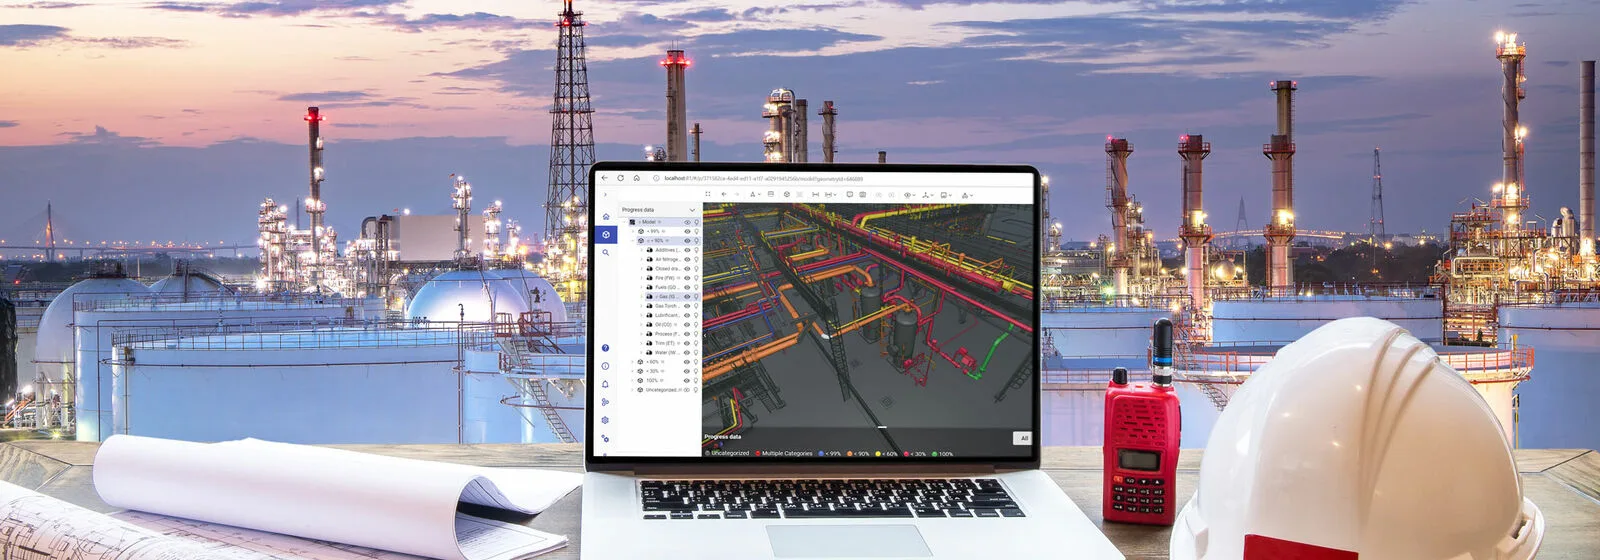Click the 3D cube view toolbar icon
The height and width of the screenshot is (560, 1600).
tap(787, 194)
